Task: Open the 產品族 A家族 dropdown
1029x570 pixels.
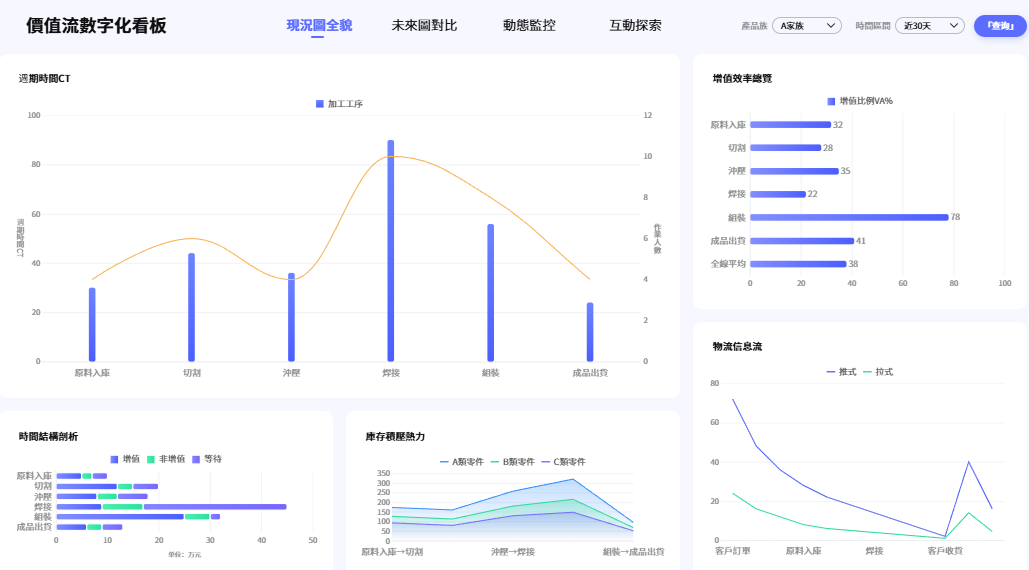Action: [x=807, y=26]
